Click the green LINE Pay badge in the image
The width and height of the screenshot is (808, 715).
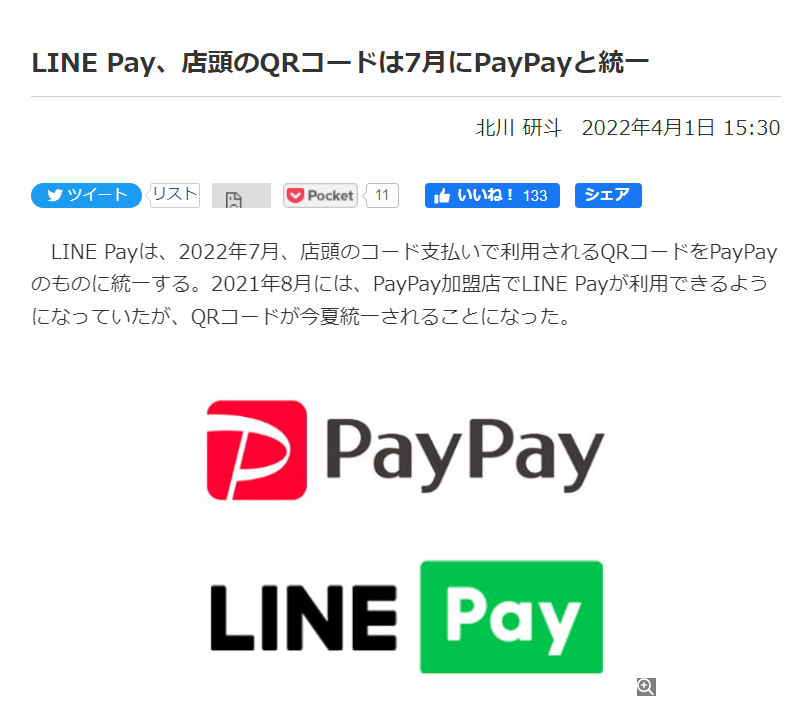pos(511,617)
